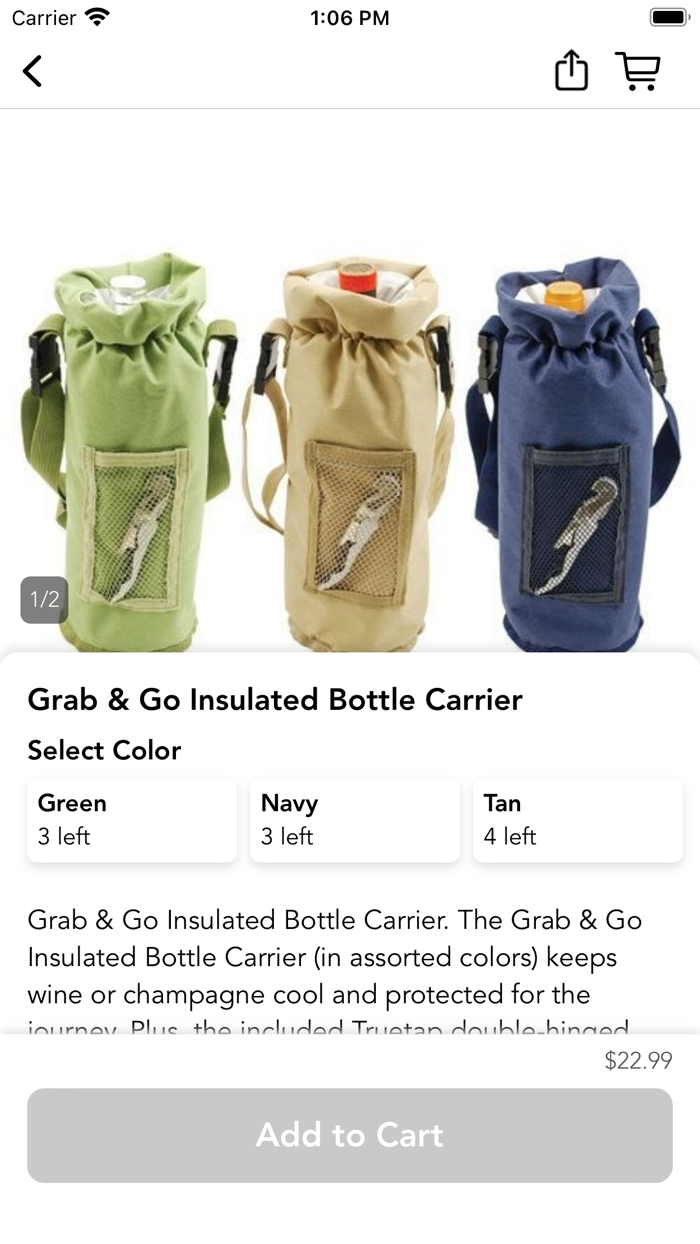Tap the corkscrew in the navy bag pocket
Viewport: 700px width, 1244px height.
pyautogui.click(x=576, y=535)
